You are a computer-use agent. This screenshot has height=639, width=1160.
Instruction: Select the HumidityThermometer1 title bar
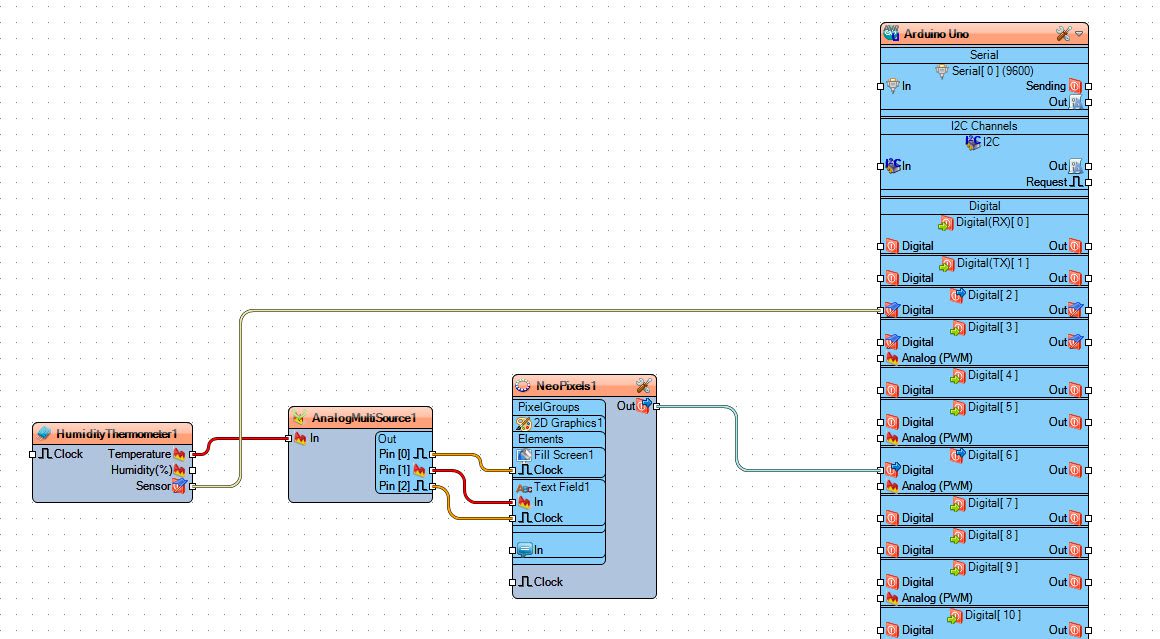[112, 433]
